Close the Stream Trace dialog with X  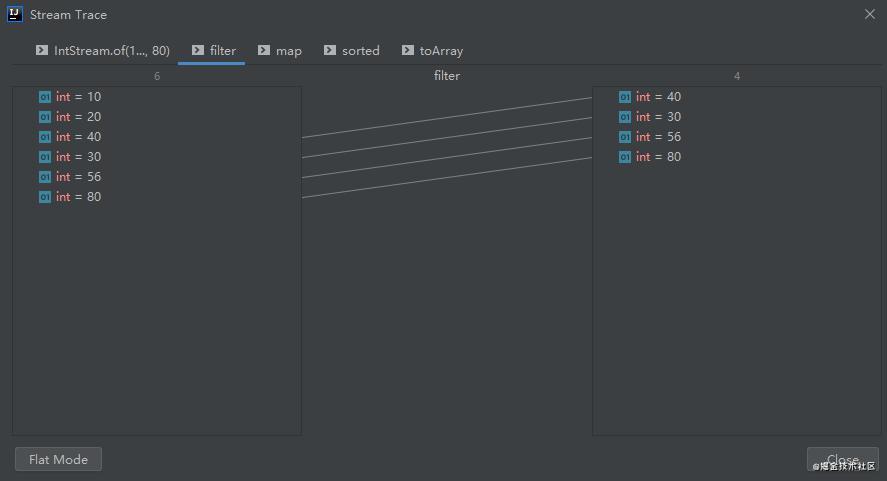(869, 14)
